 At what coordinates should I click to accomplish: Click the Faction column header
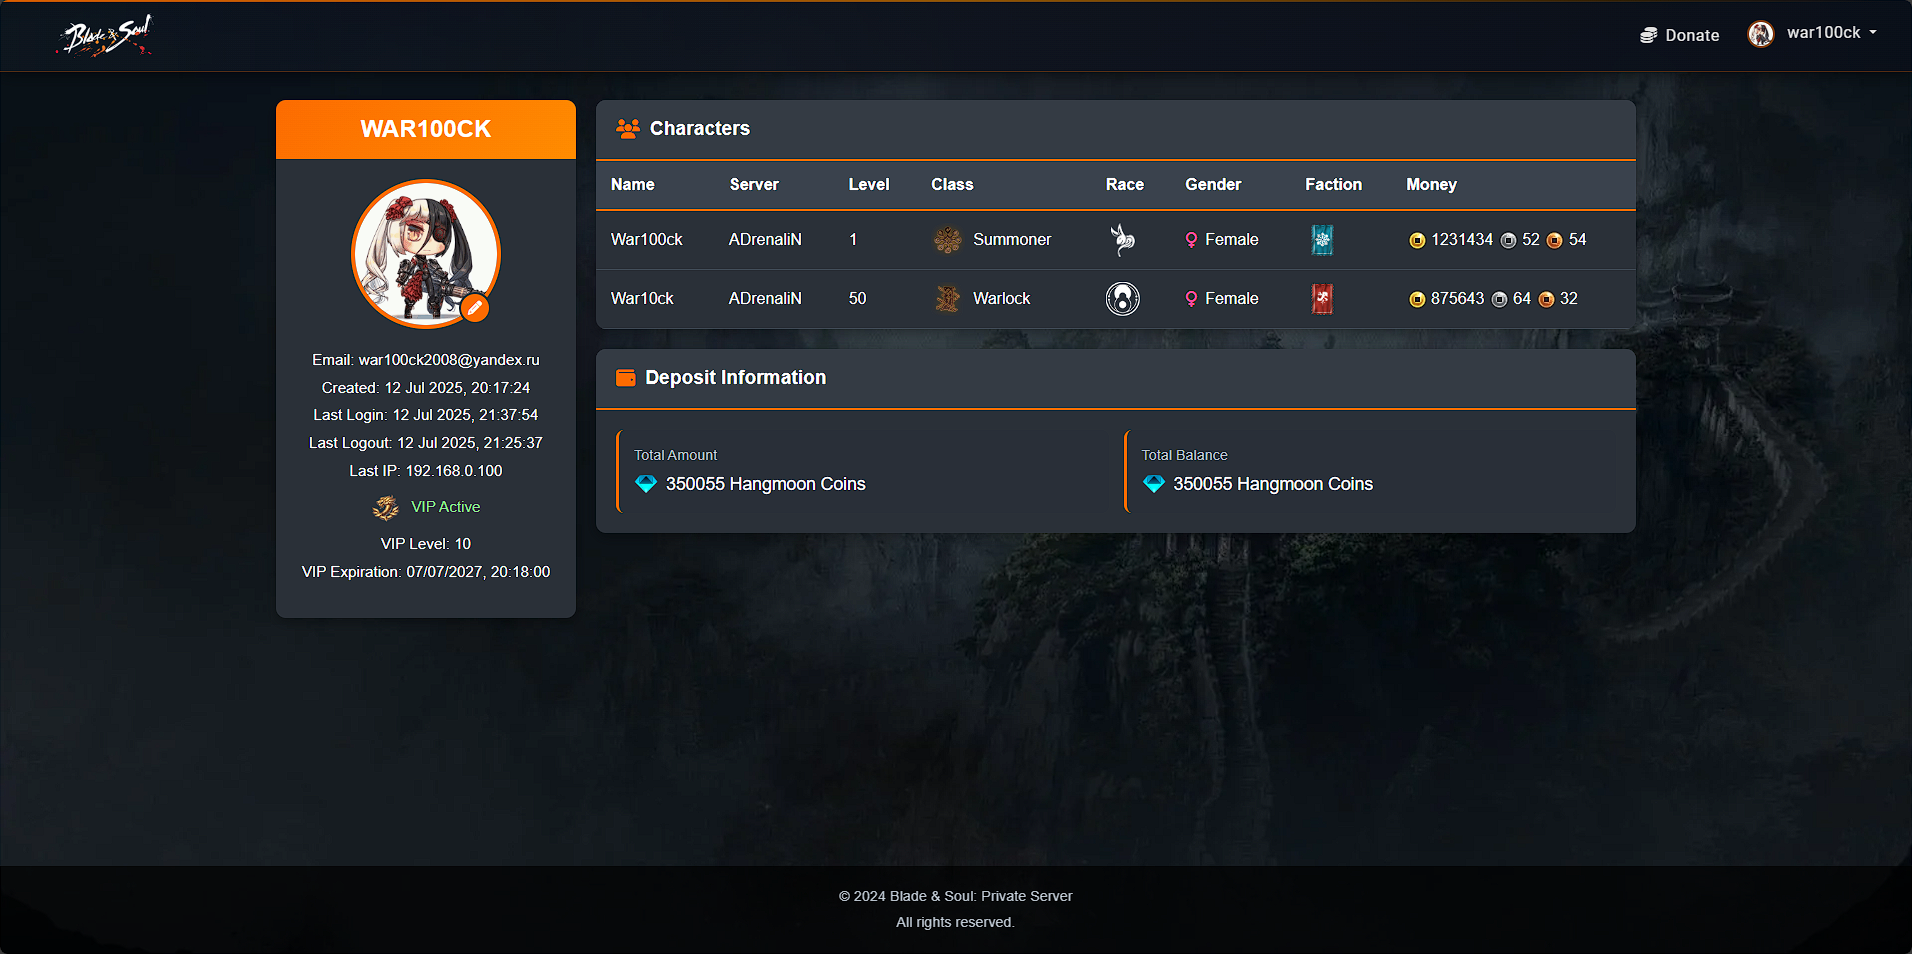point(1333,185)
